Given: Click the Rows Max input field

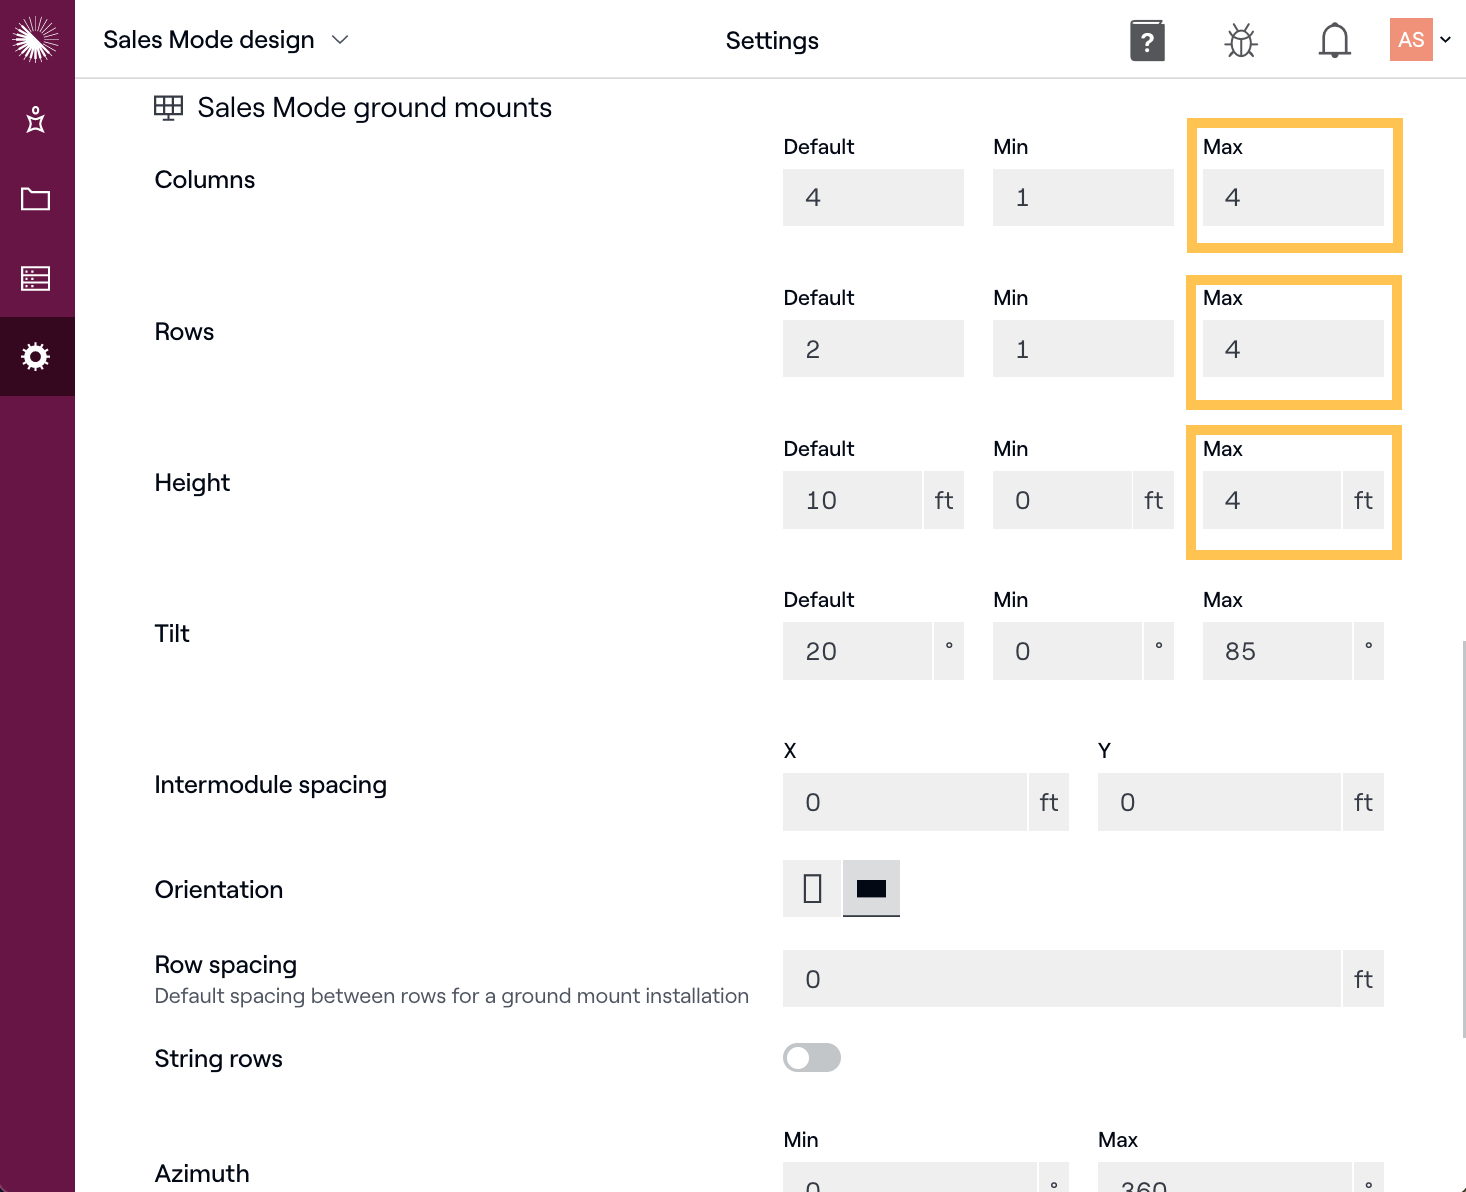Looking at the screenshot, I should click(x=1292, y=349).
